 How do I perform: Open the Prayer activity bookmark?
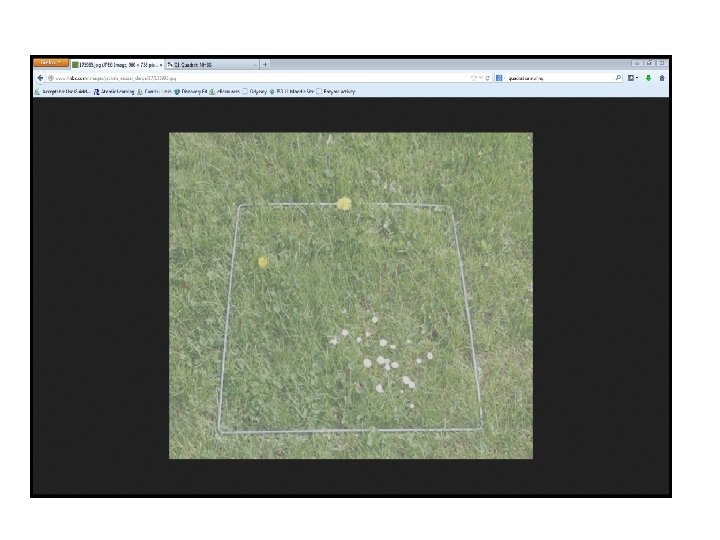pyautogui.click(x=336, y=91)
